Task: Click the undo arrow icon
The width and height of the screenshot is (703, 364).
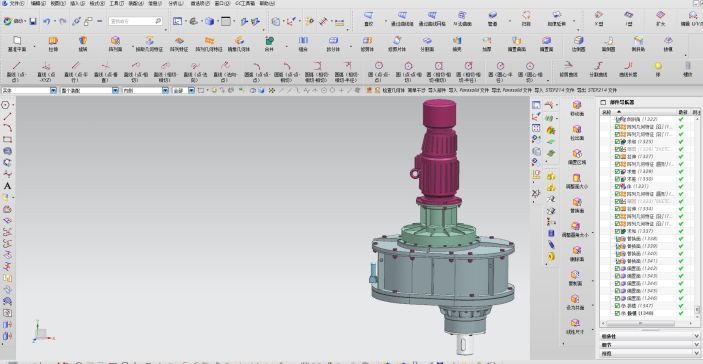Action: pyautogui.click(x=47, y=21)
